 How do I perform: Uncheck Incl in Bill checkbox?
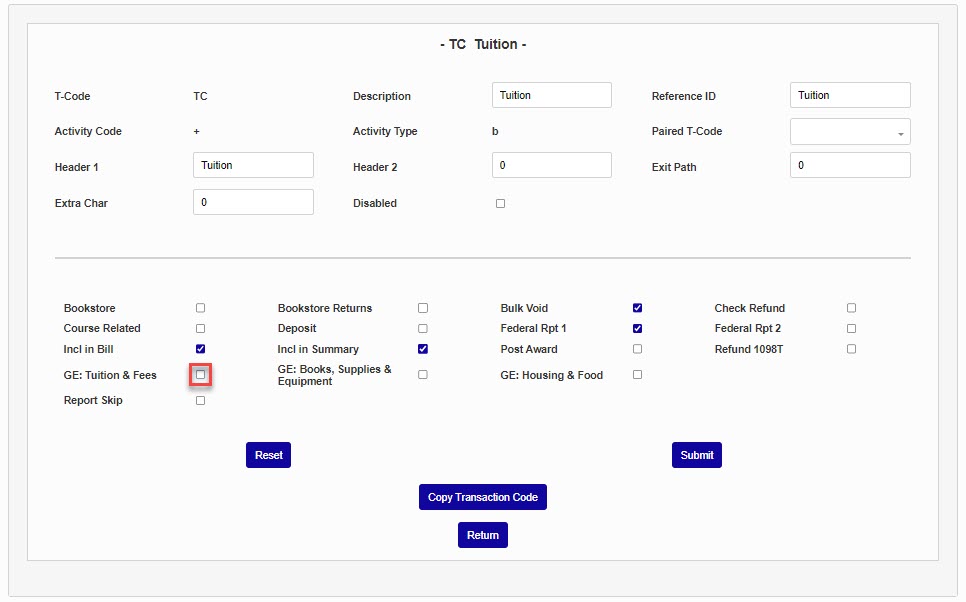pyautogui.click(x=201, y=349)
